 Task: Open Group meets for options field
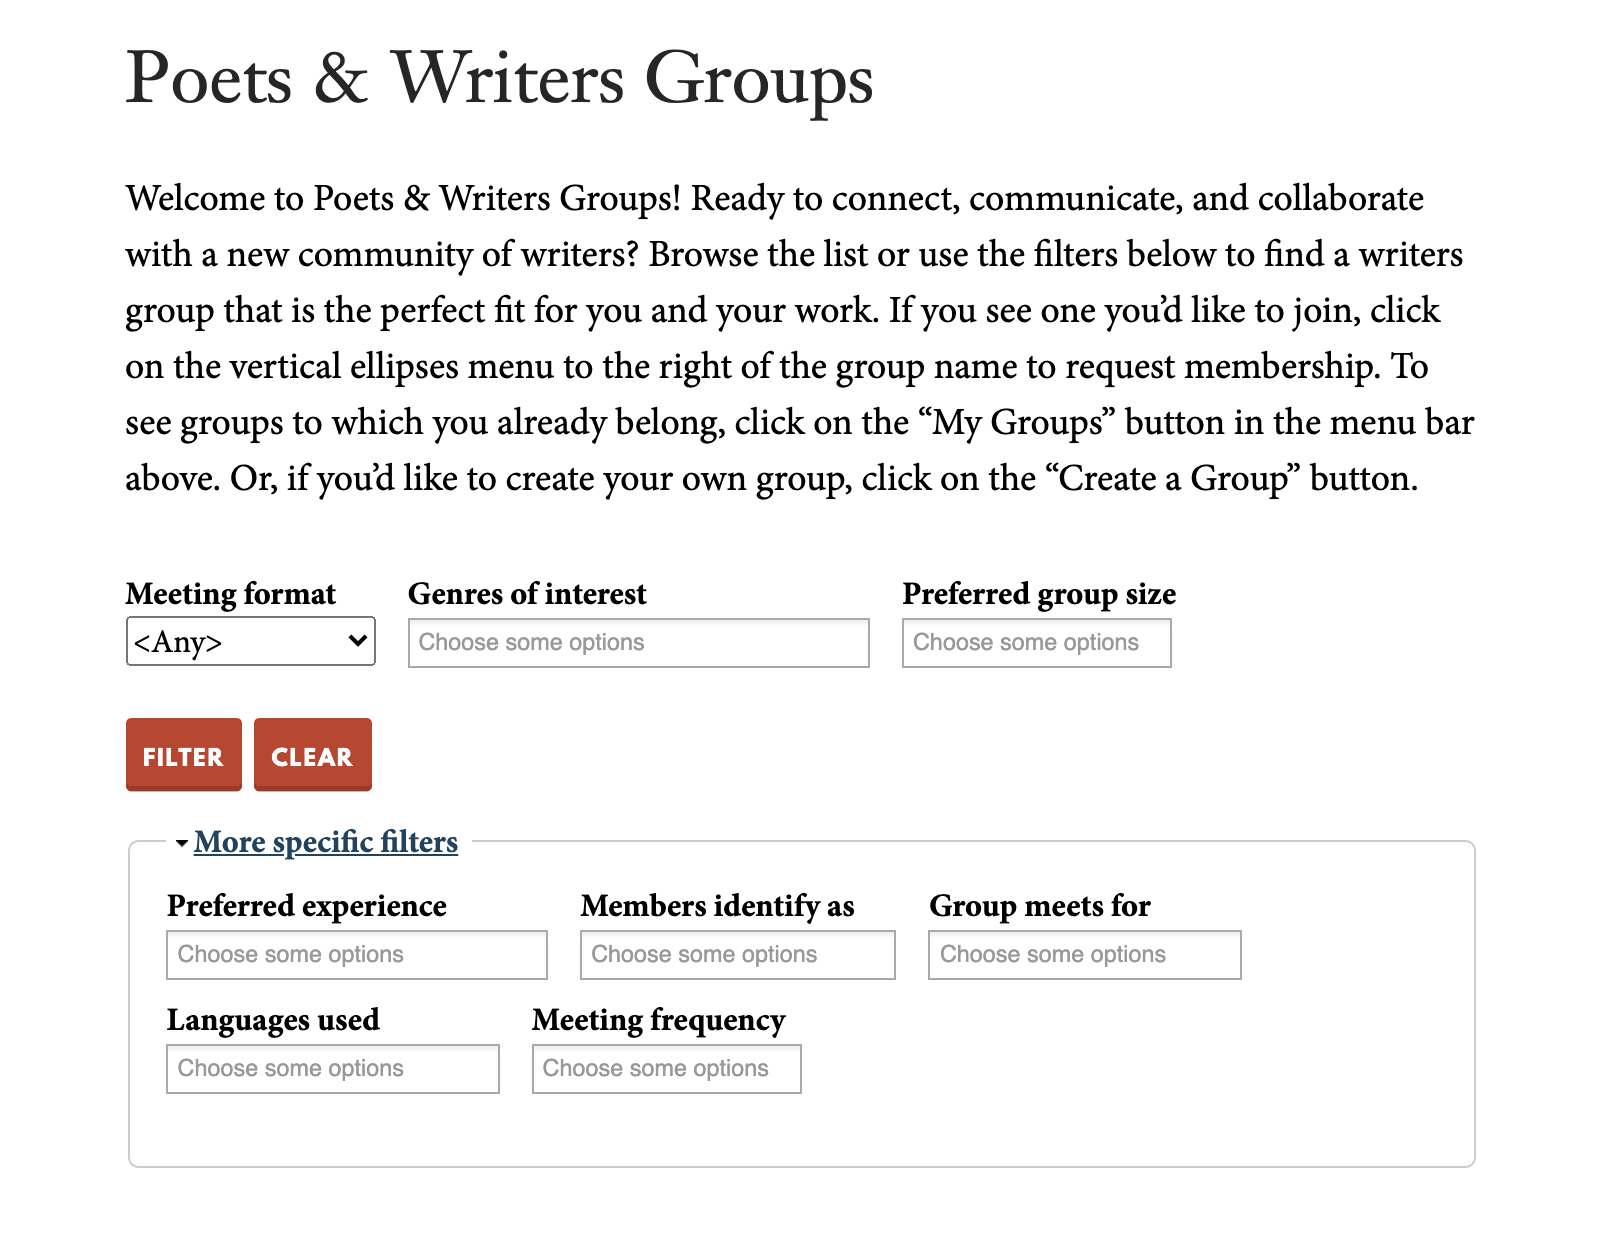pos(1085,955)
